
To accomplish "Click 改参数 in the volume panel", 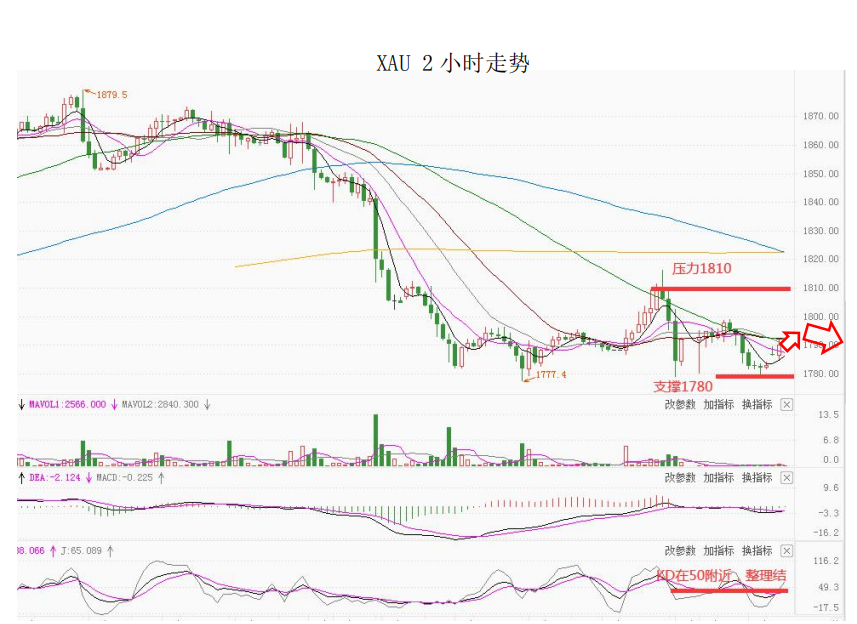I will point(680,405).
